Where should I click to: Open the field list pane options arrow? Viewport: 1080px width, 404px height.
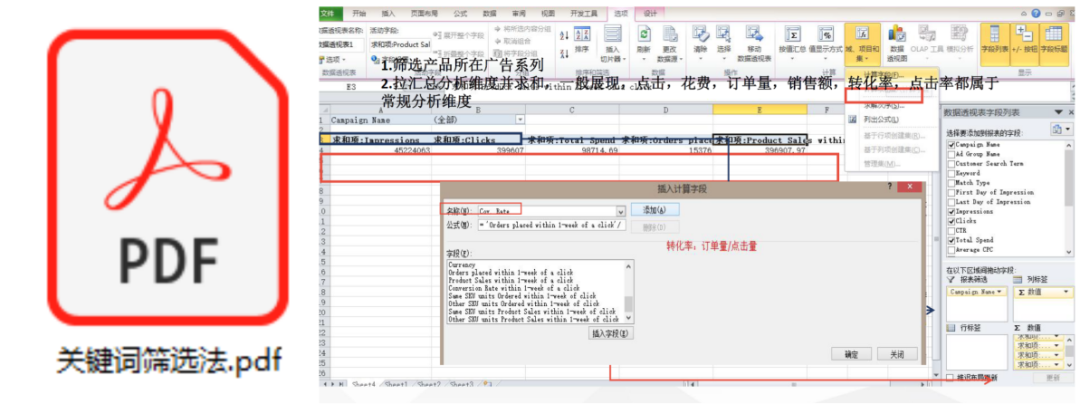[x=1058, y=112]
